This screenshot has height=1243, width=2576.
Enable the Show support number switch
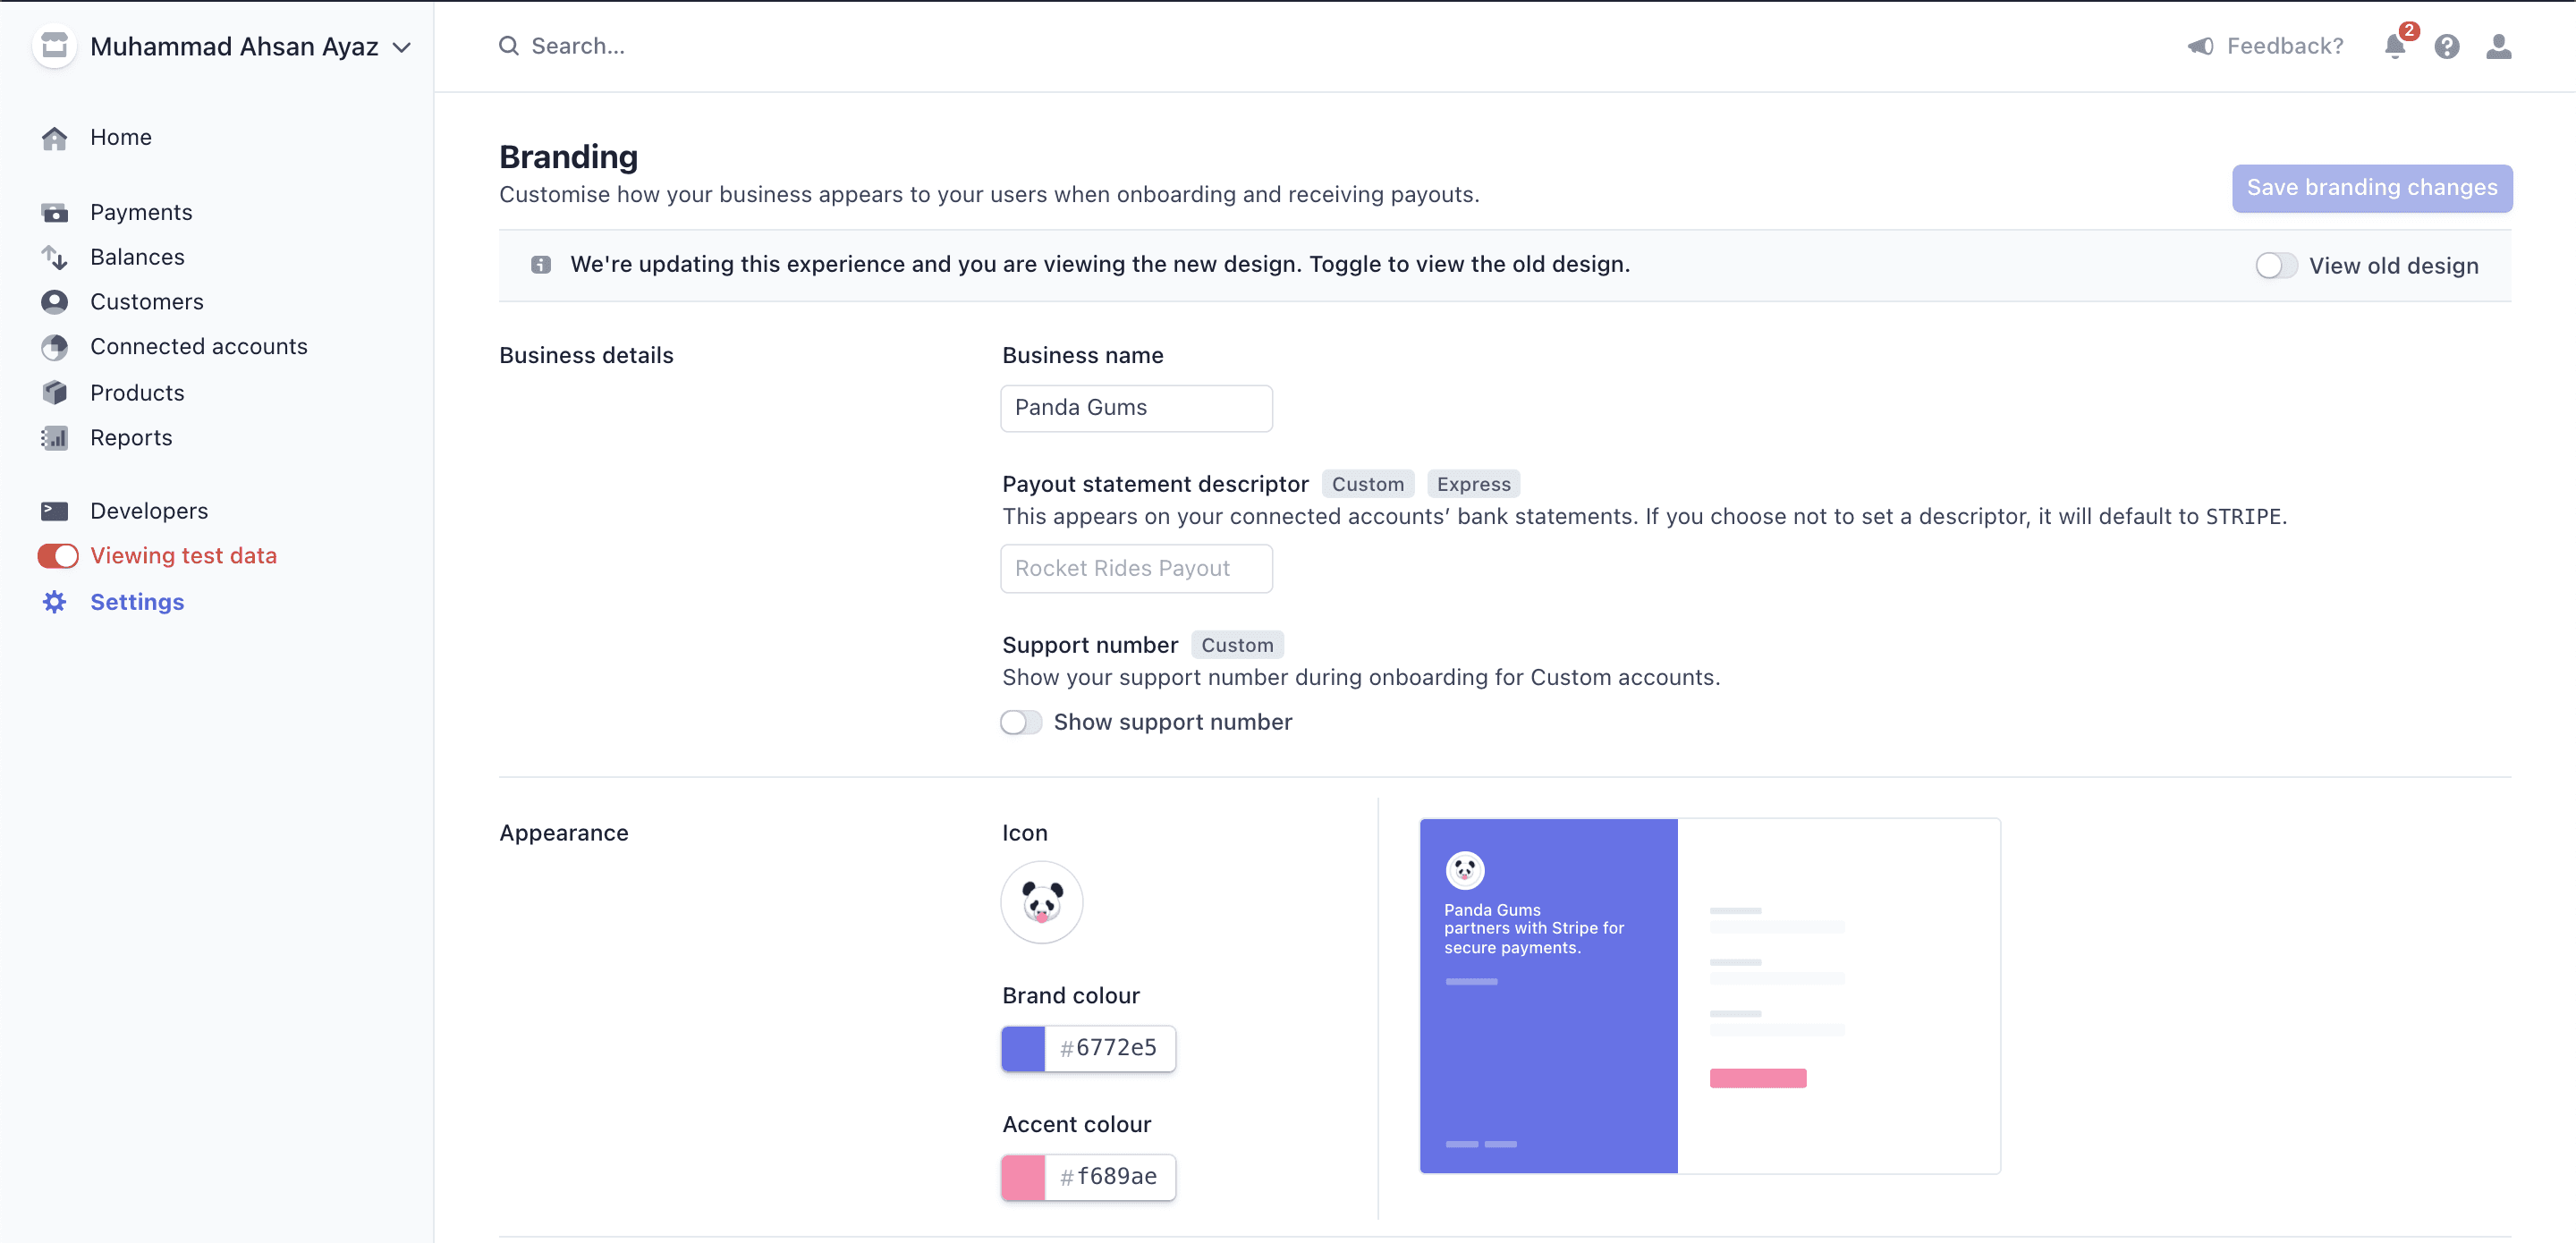[x=1021, y=722]
